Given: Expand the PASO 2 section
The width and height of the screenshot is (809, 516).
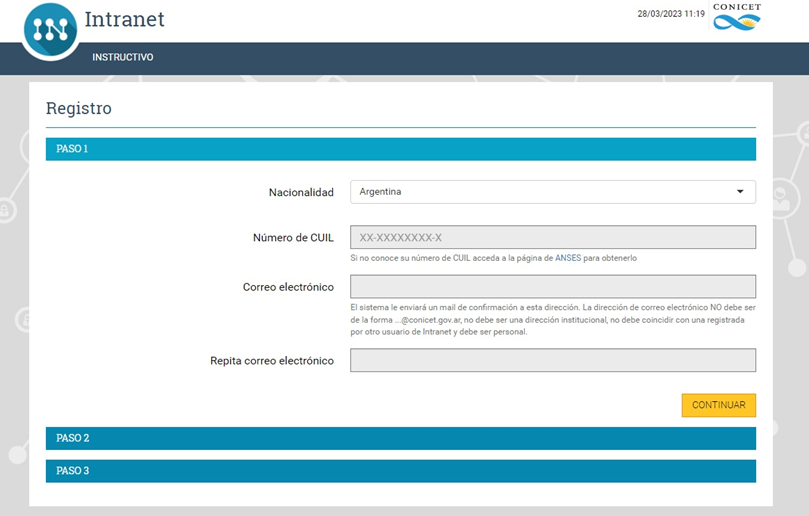Looking at the screenshot, I should pos(400,438).
